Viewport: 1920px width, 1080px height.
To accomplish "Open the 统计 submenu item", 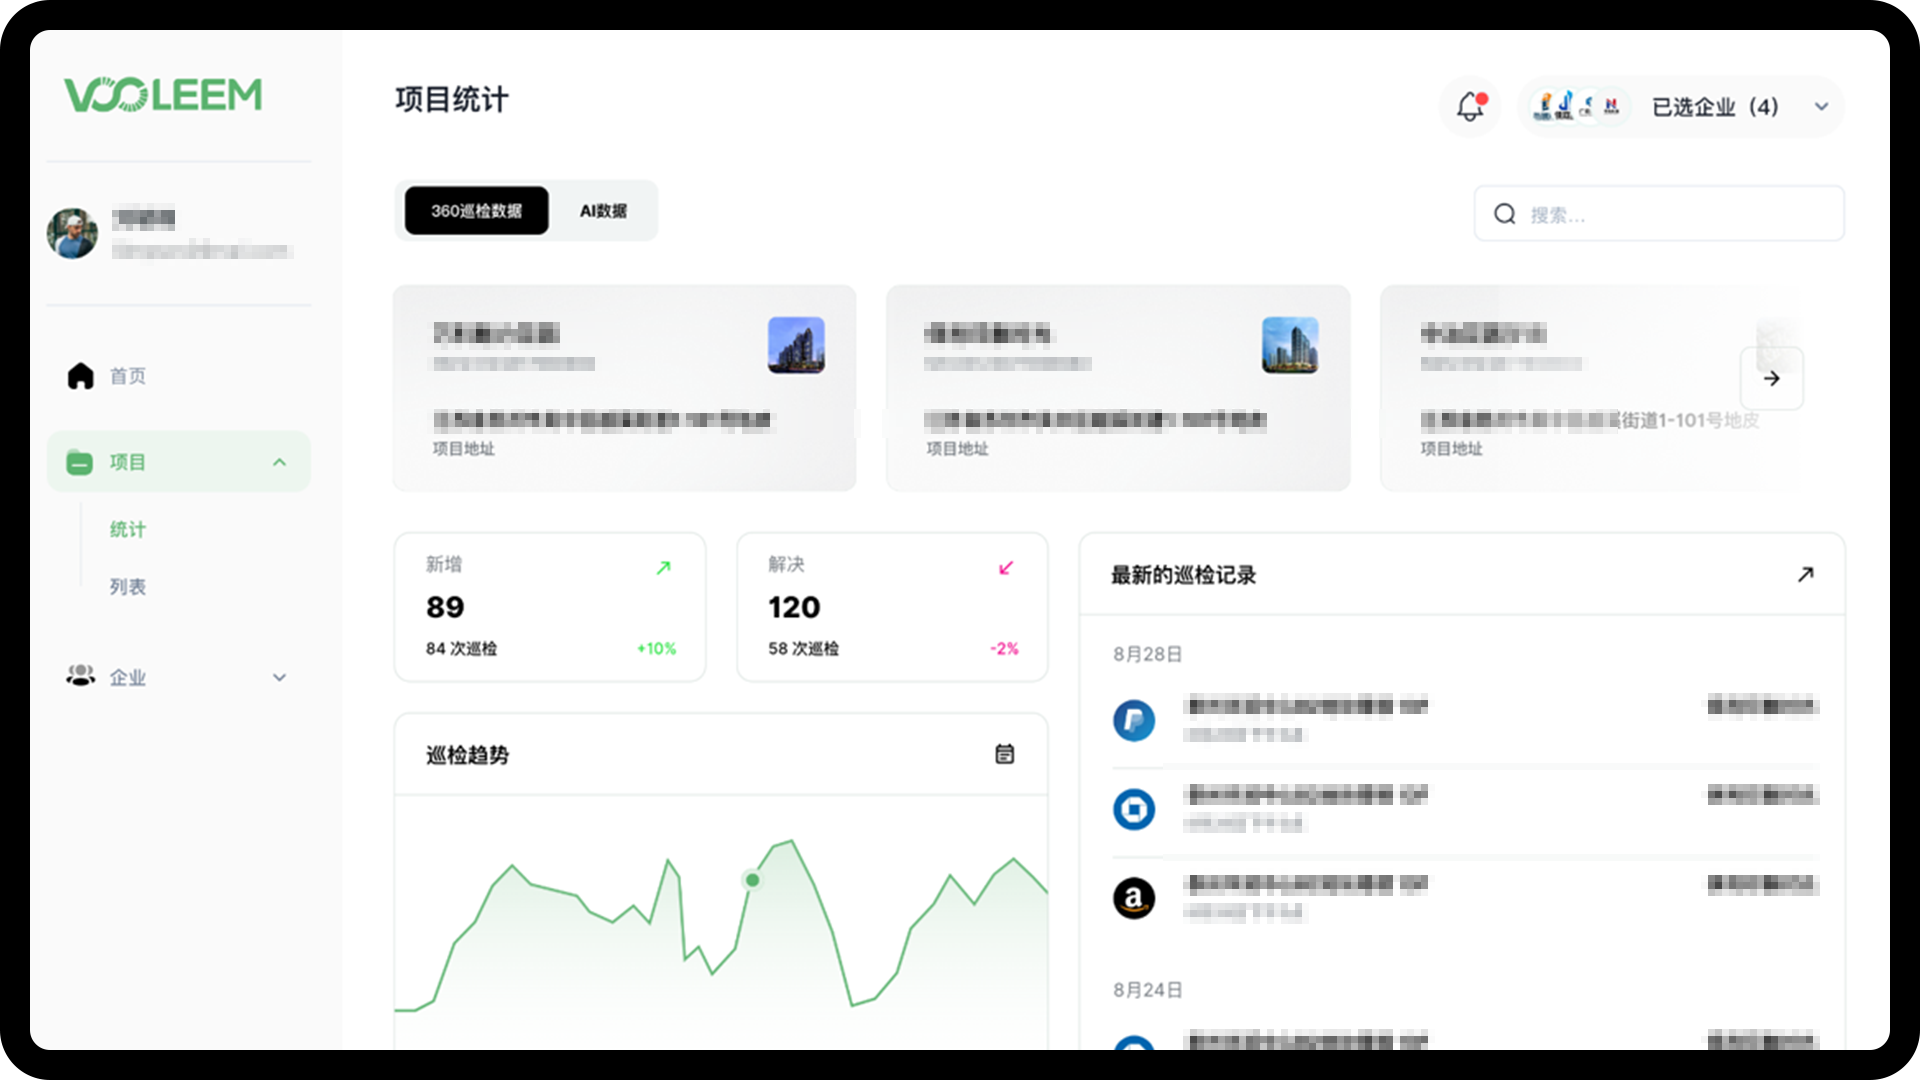I will point(128,529).
